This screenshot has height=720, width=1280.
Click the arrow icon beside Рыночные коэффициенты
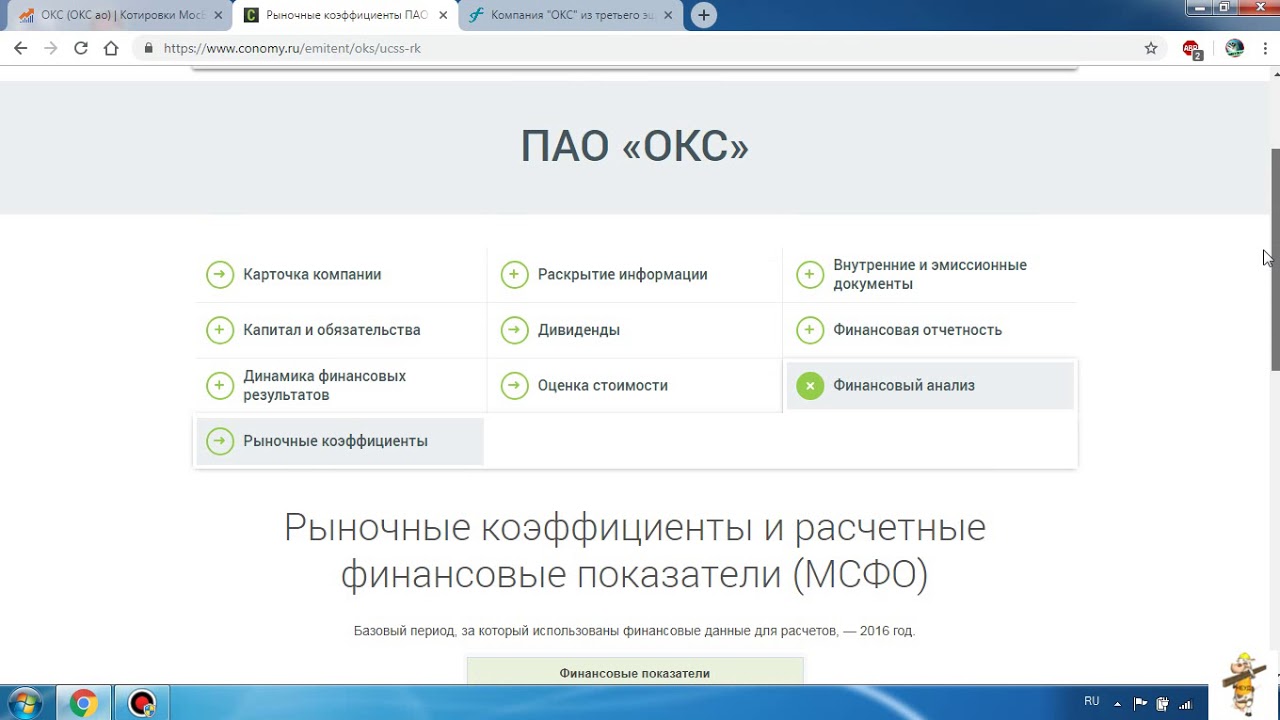[219, 441]
